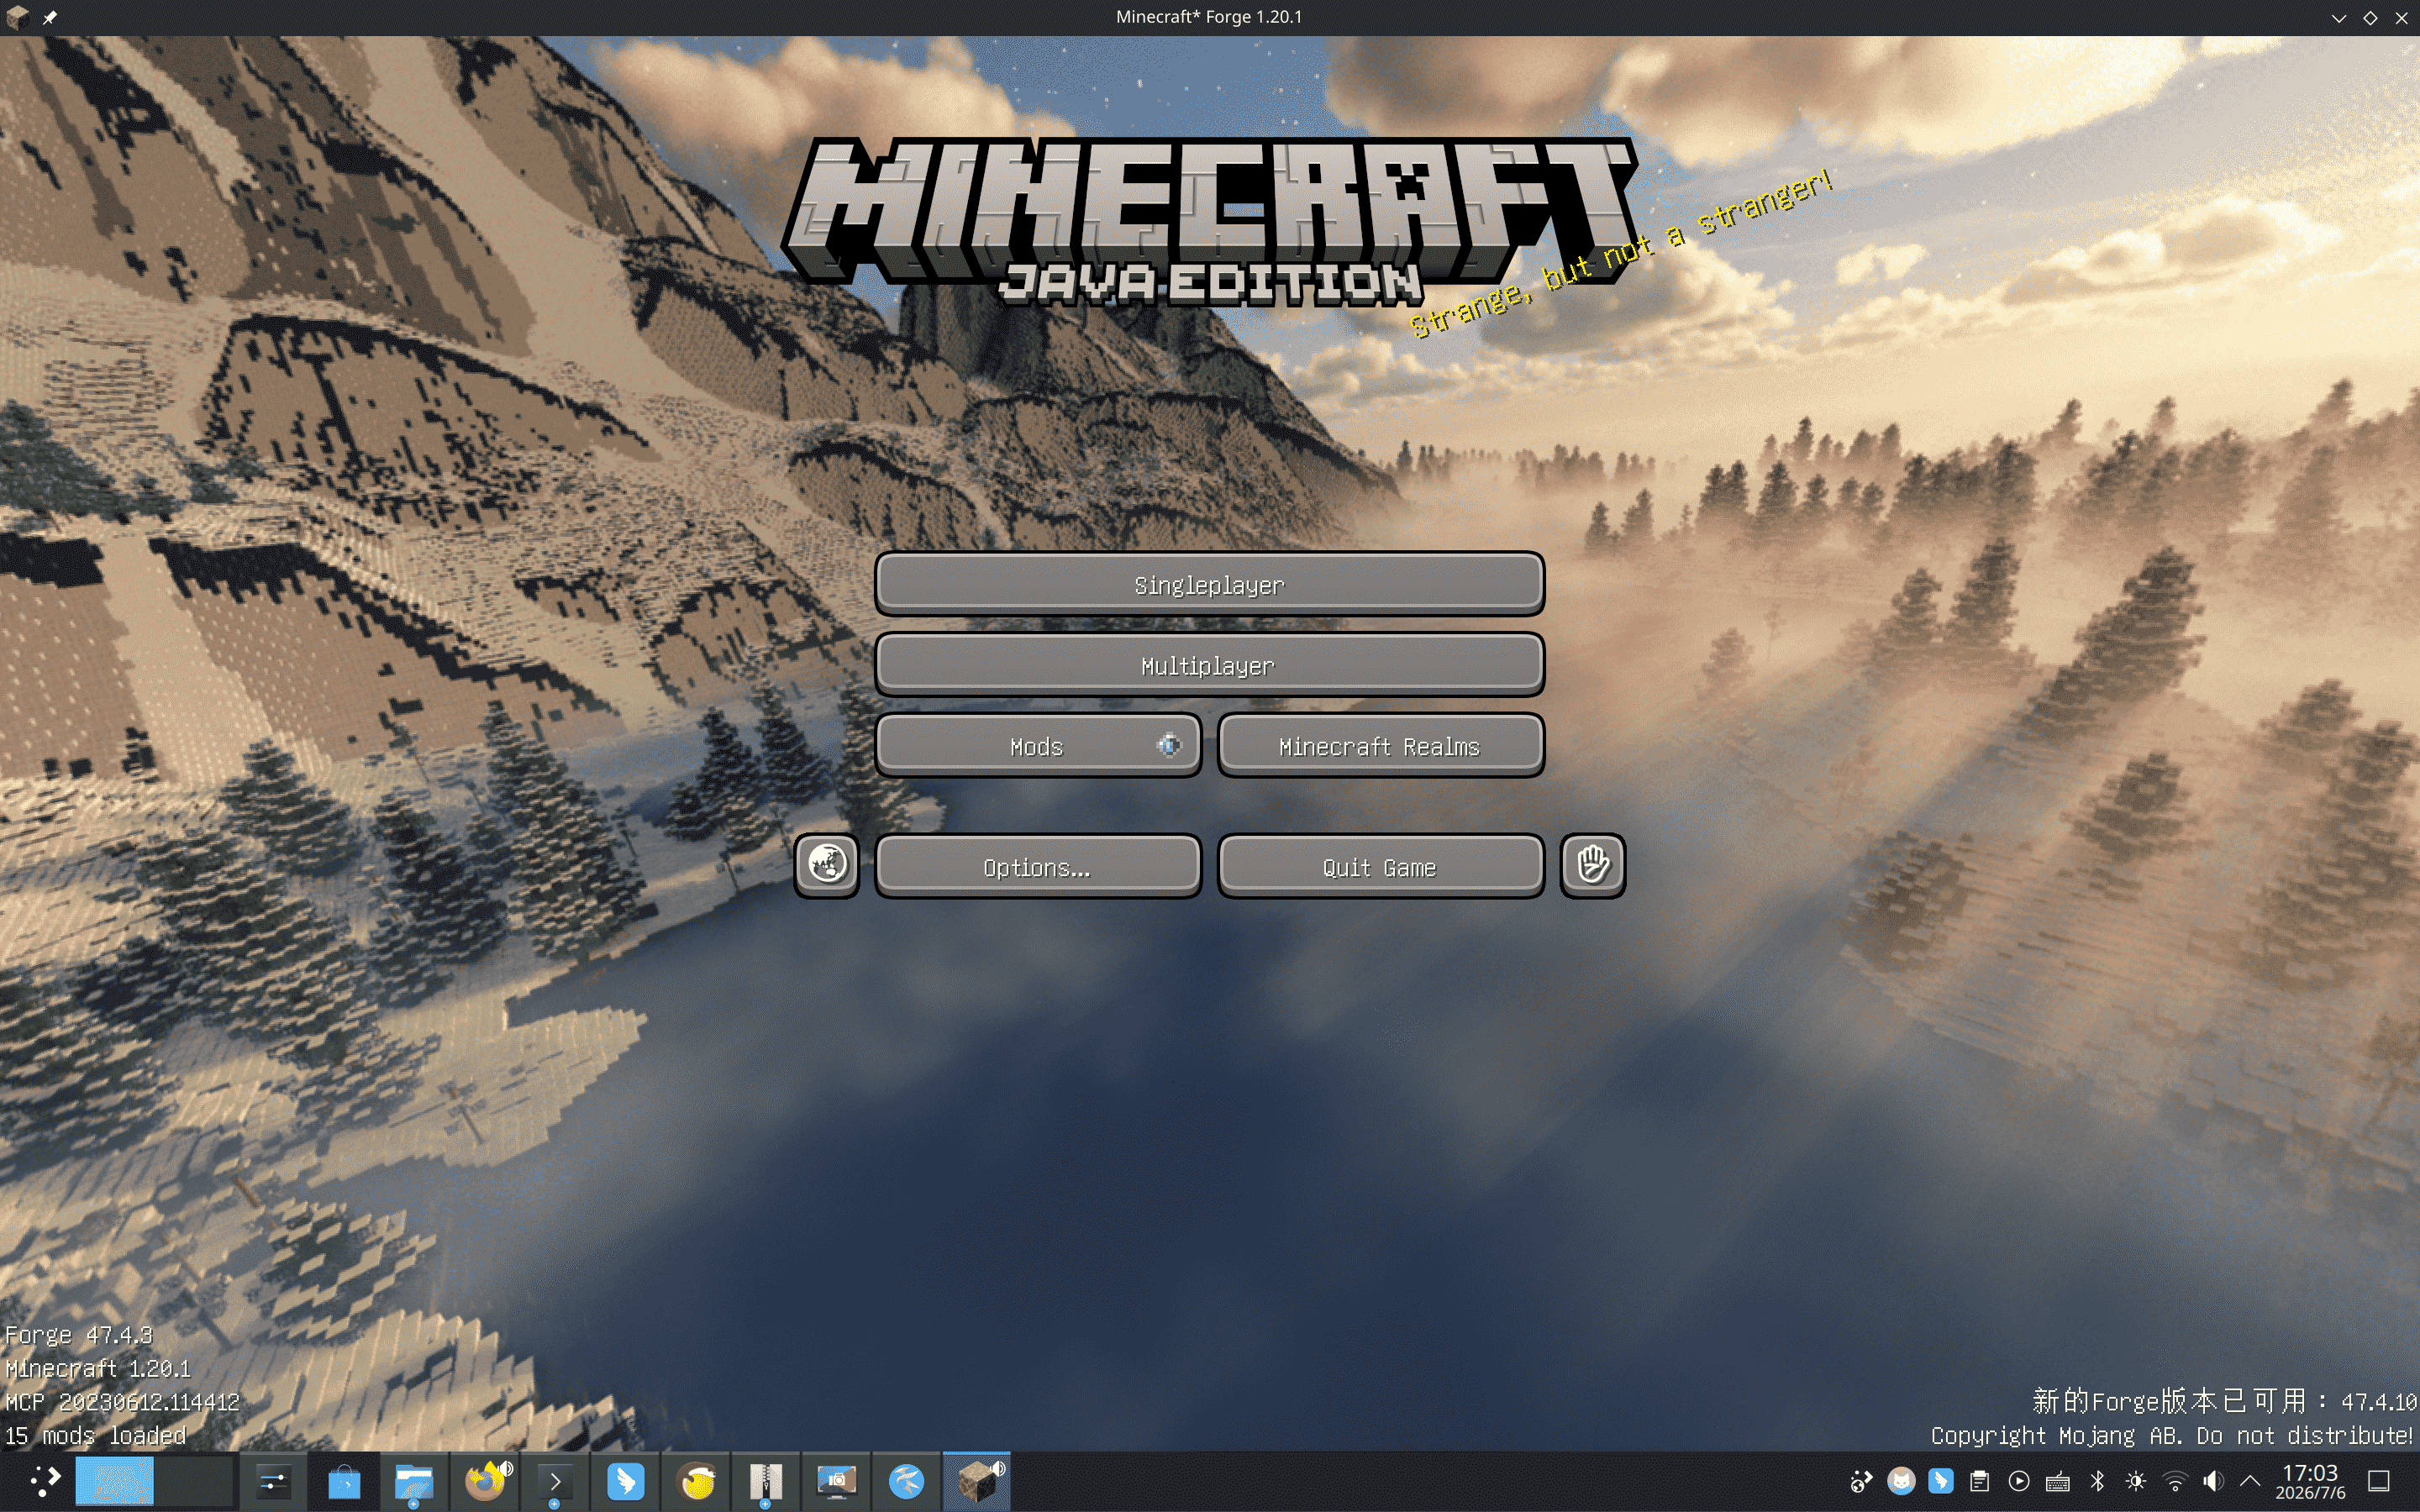
Task: Switch to Firefox in the taskbar
Action: tap(486, 1481)
